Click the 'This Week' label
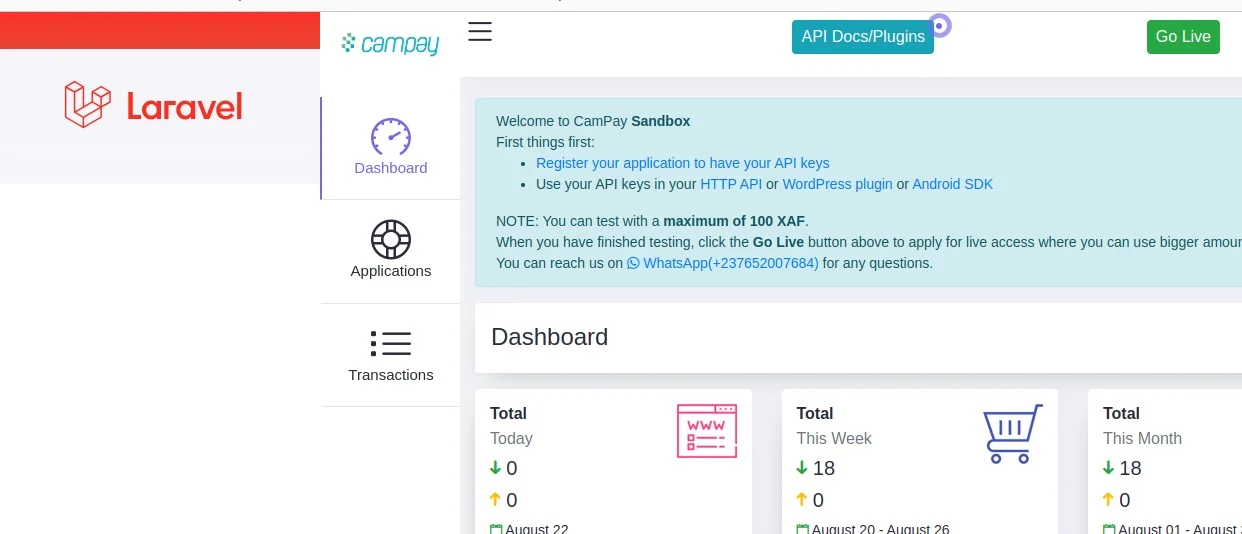1242x534 pixels. pos(834,438)
